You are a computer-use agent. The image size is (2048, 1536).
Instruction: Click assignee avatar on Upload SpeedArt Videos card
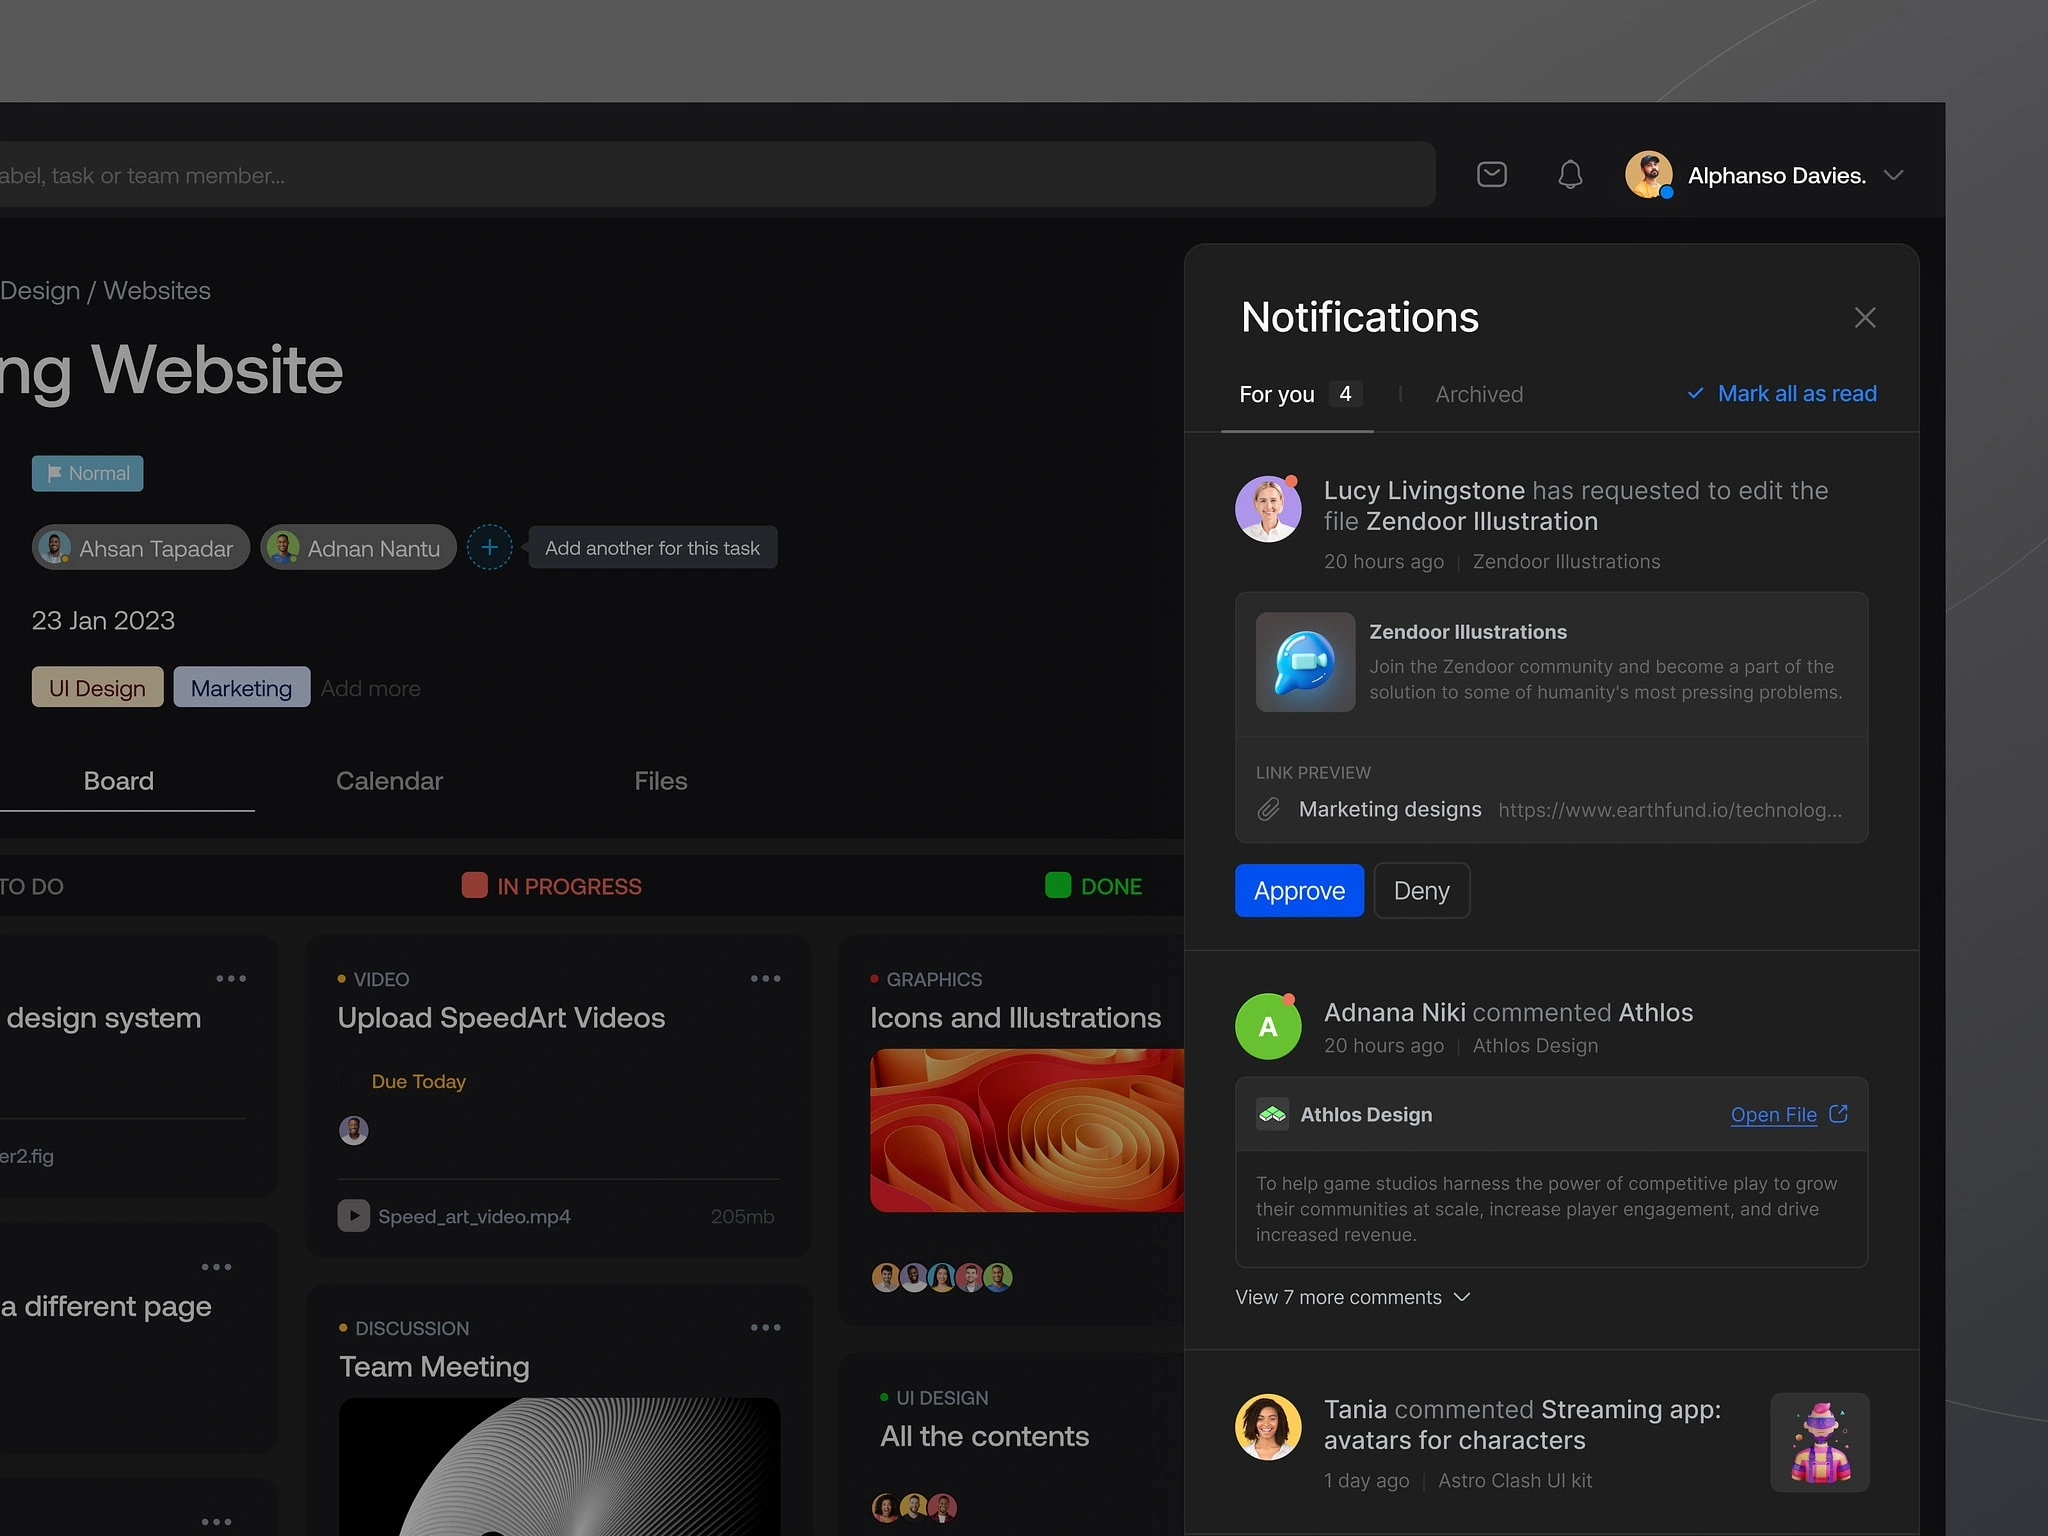coord(353,1130)
